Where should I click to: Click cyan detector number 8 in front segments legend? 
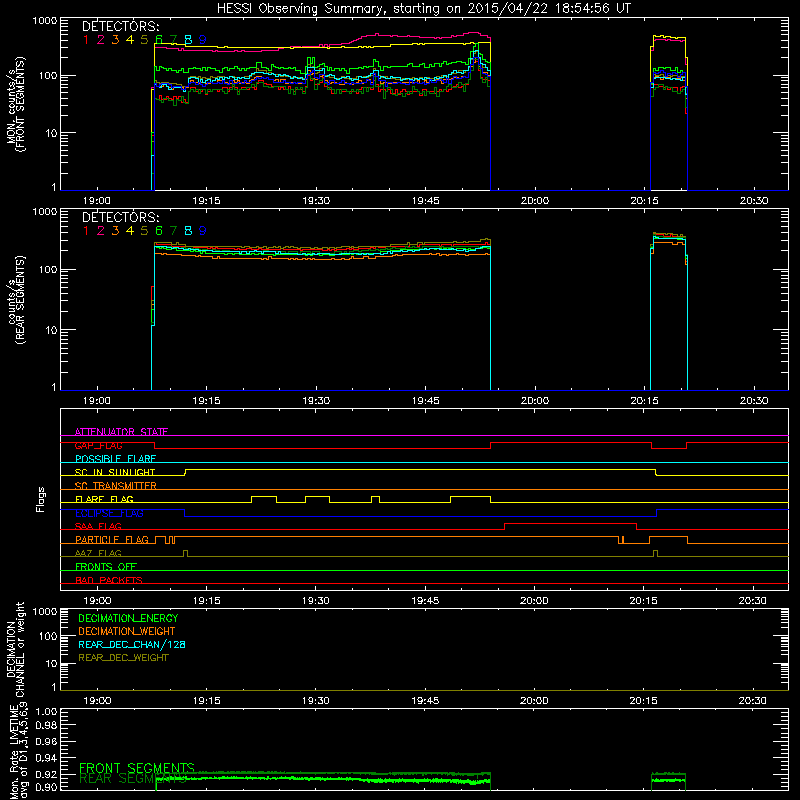coord(188,40)
